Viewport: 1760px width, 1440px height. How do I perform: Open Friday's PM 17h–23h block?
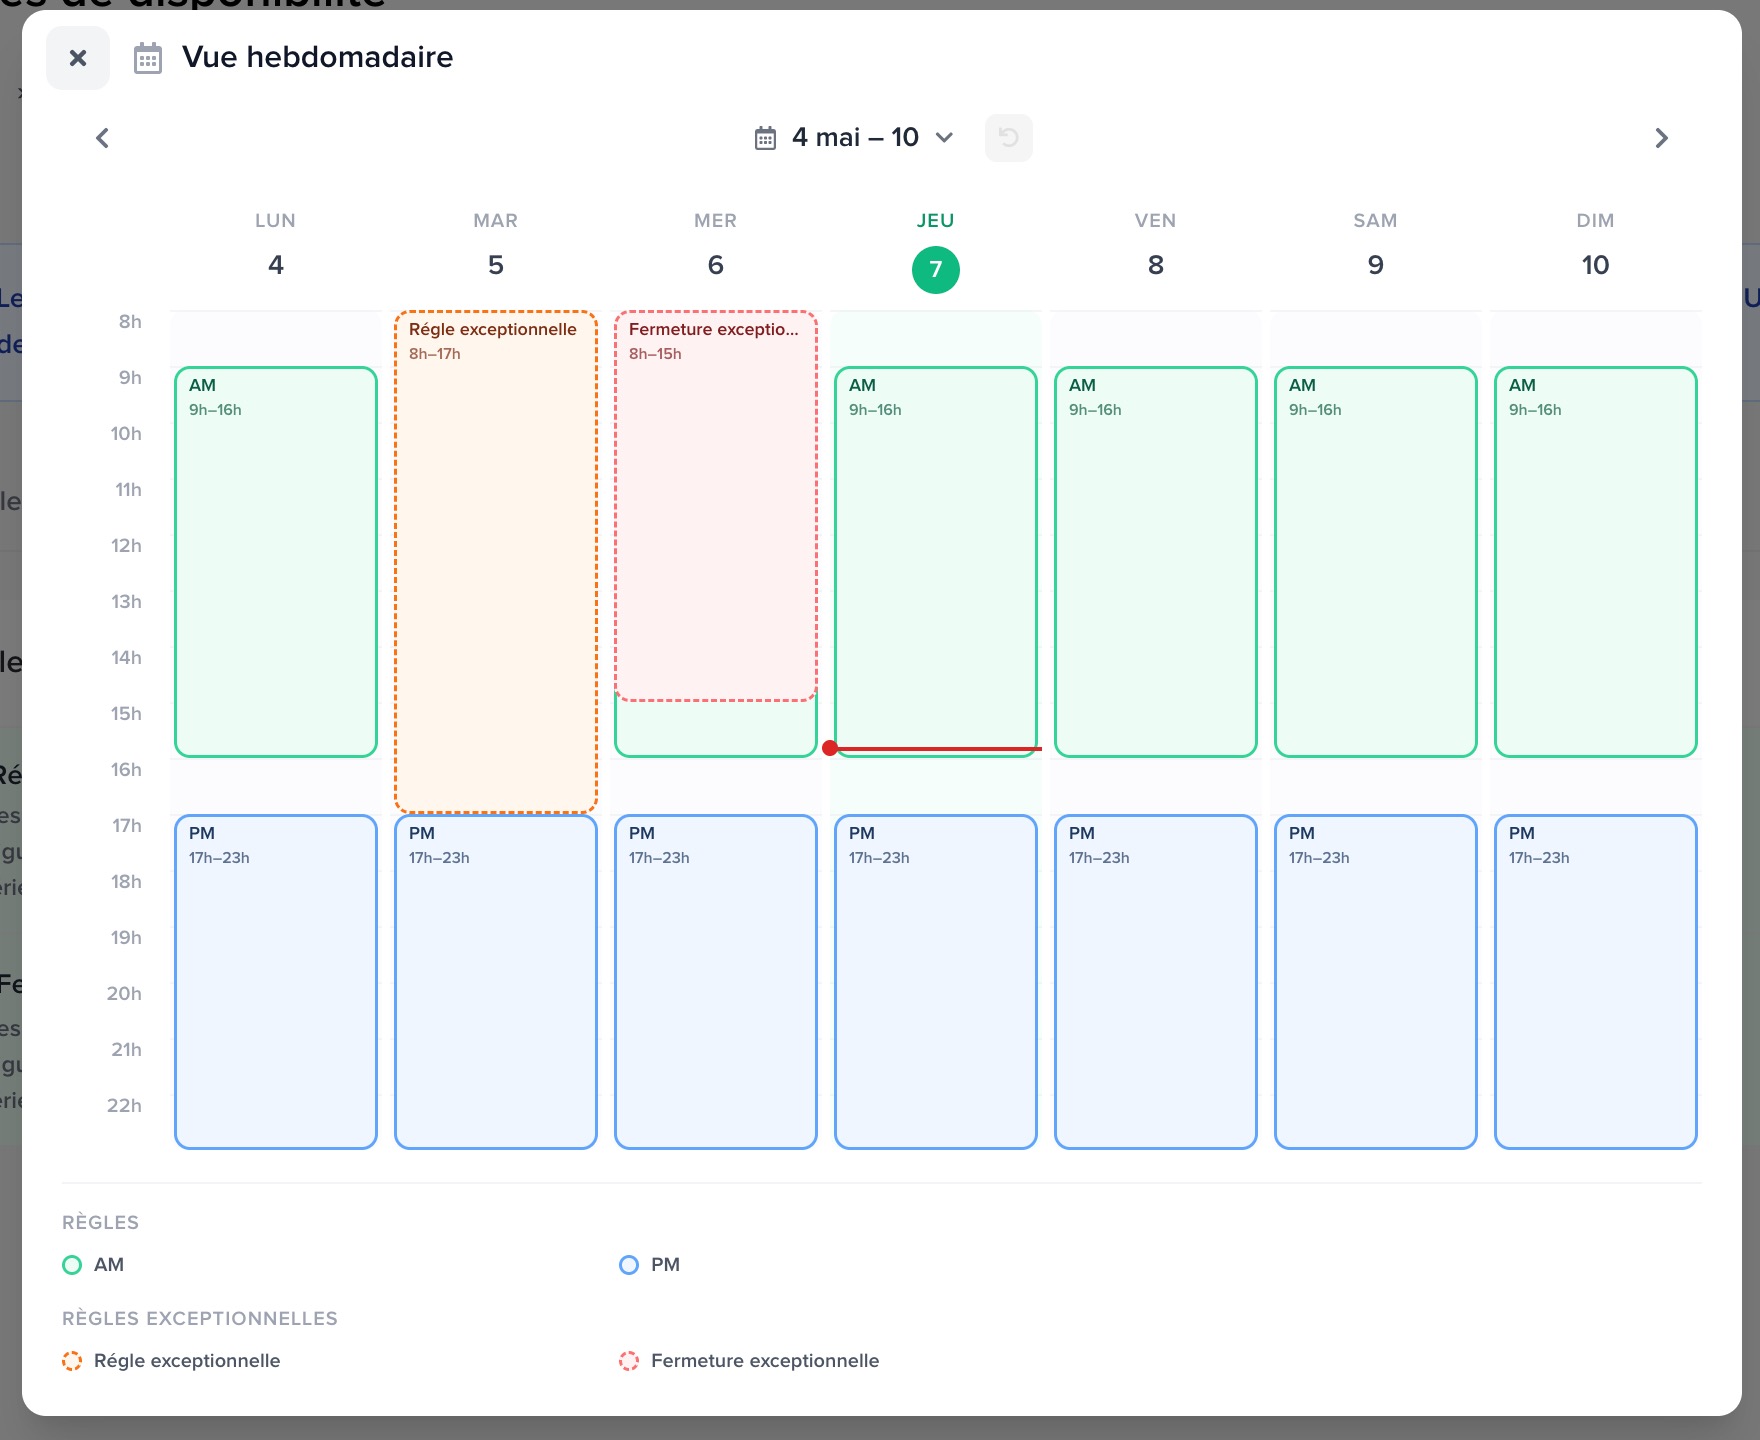[x=1156, y=982]
